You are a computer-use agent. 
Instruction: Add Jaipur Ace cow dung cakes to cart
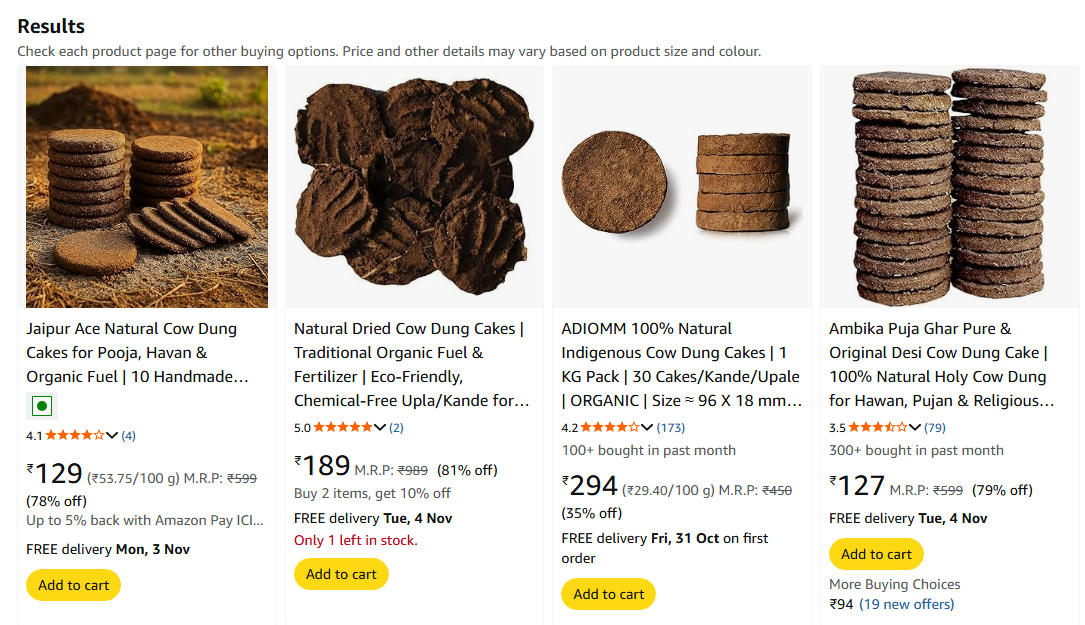[x=73, y=585]
